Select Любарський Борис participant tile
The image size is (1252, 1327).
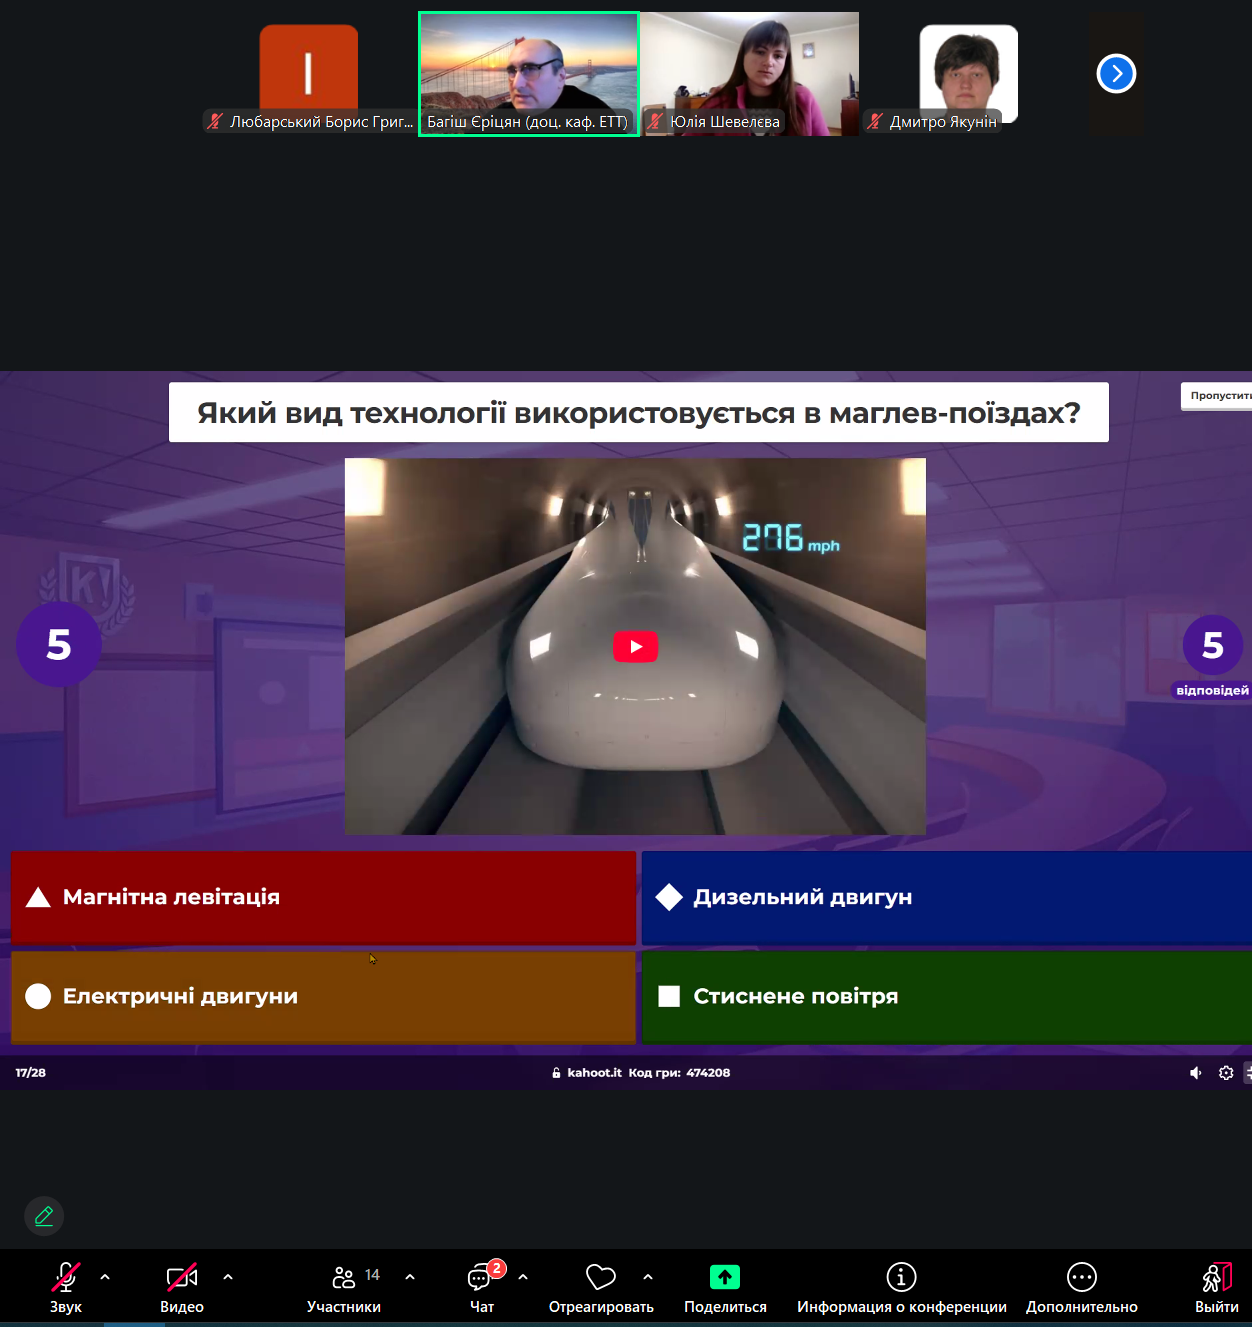tap(308, 74)
